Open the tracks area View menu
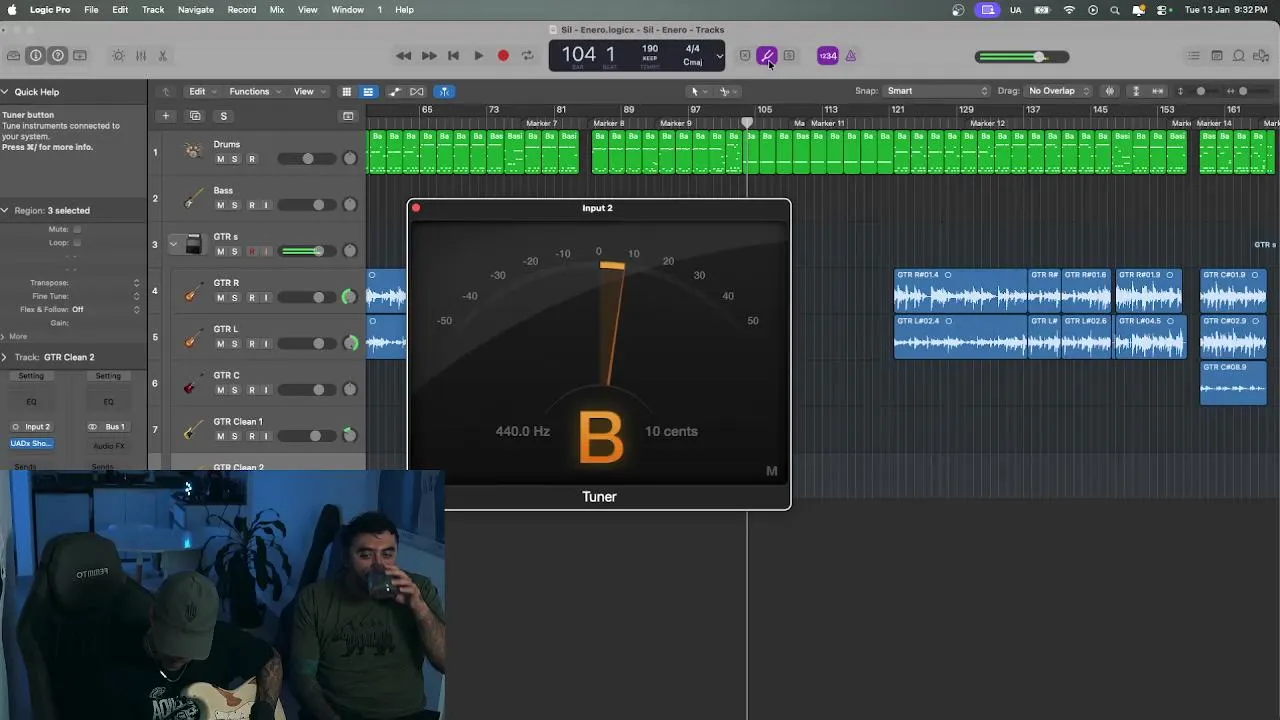 coord(308,91)
